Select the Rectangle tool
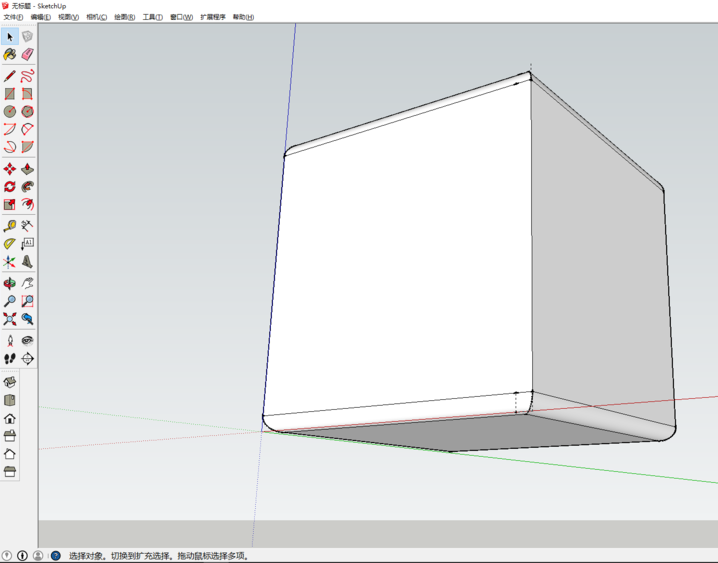Viewport: 718px width, 563px height. coord(10,94)
